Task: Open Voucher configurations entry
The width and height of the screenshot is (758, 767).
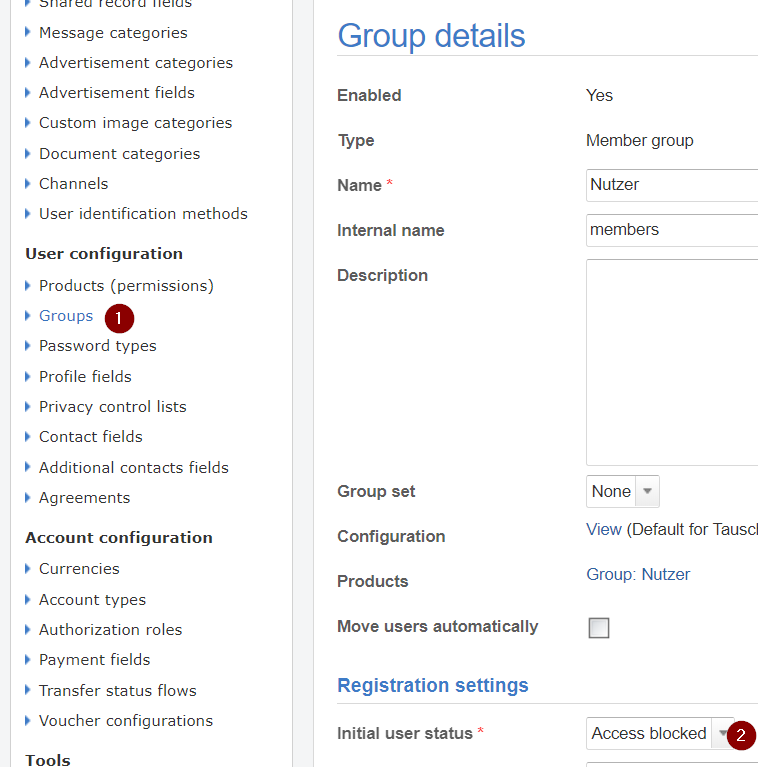Action: click(126, 721)
